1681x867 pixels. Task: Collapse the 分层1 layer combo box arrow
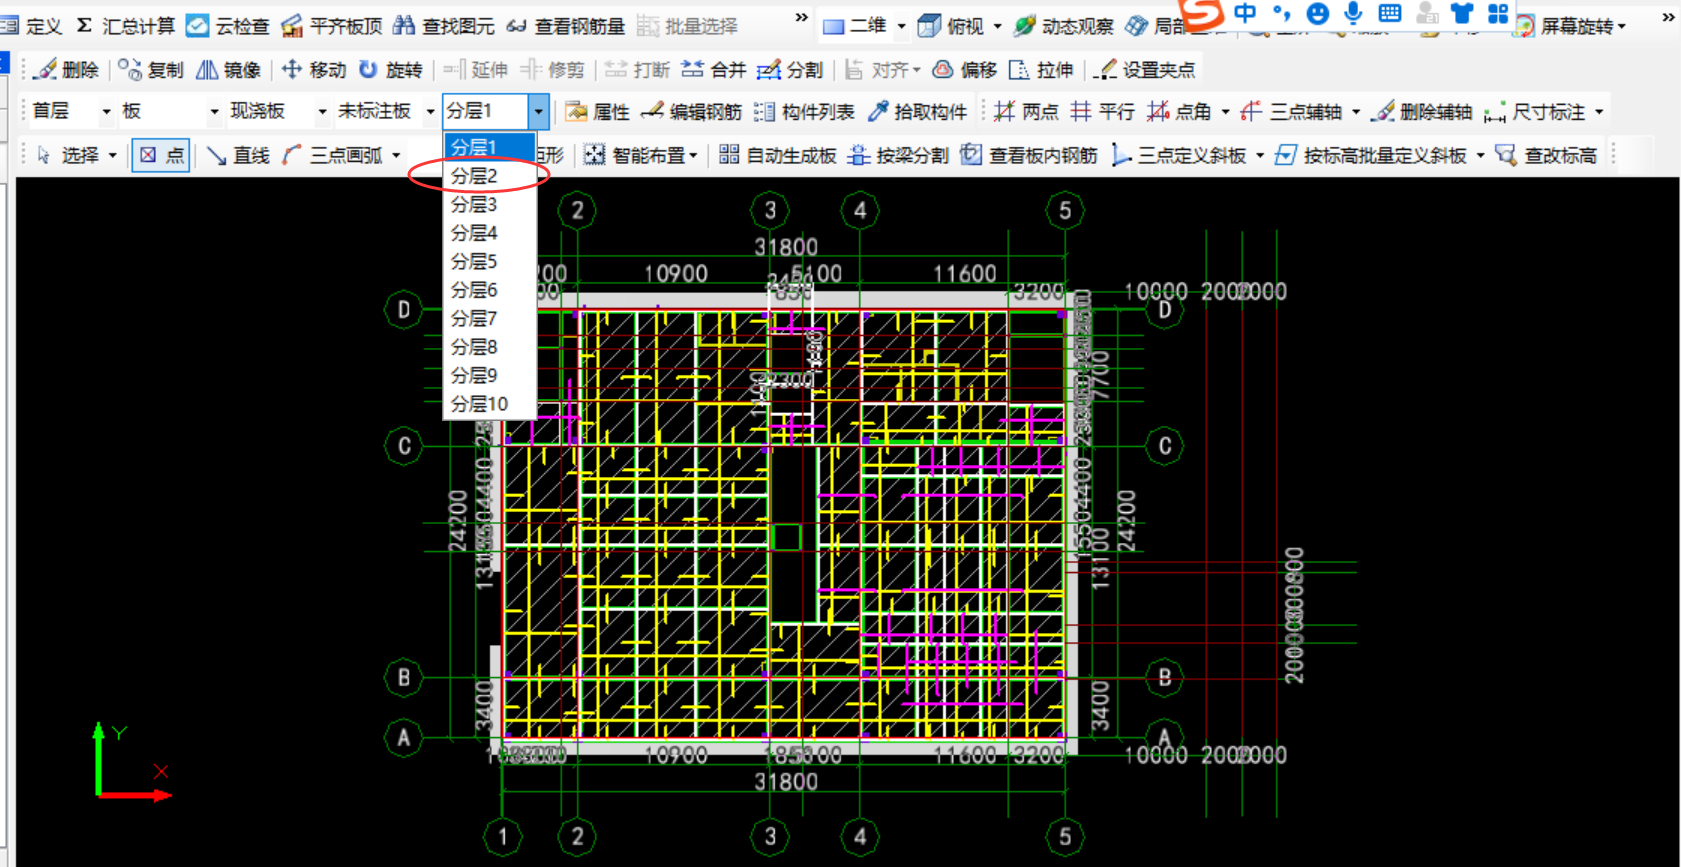538,111
